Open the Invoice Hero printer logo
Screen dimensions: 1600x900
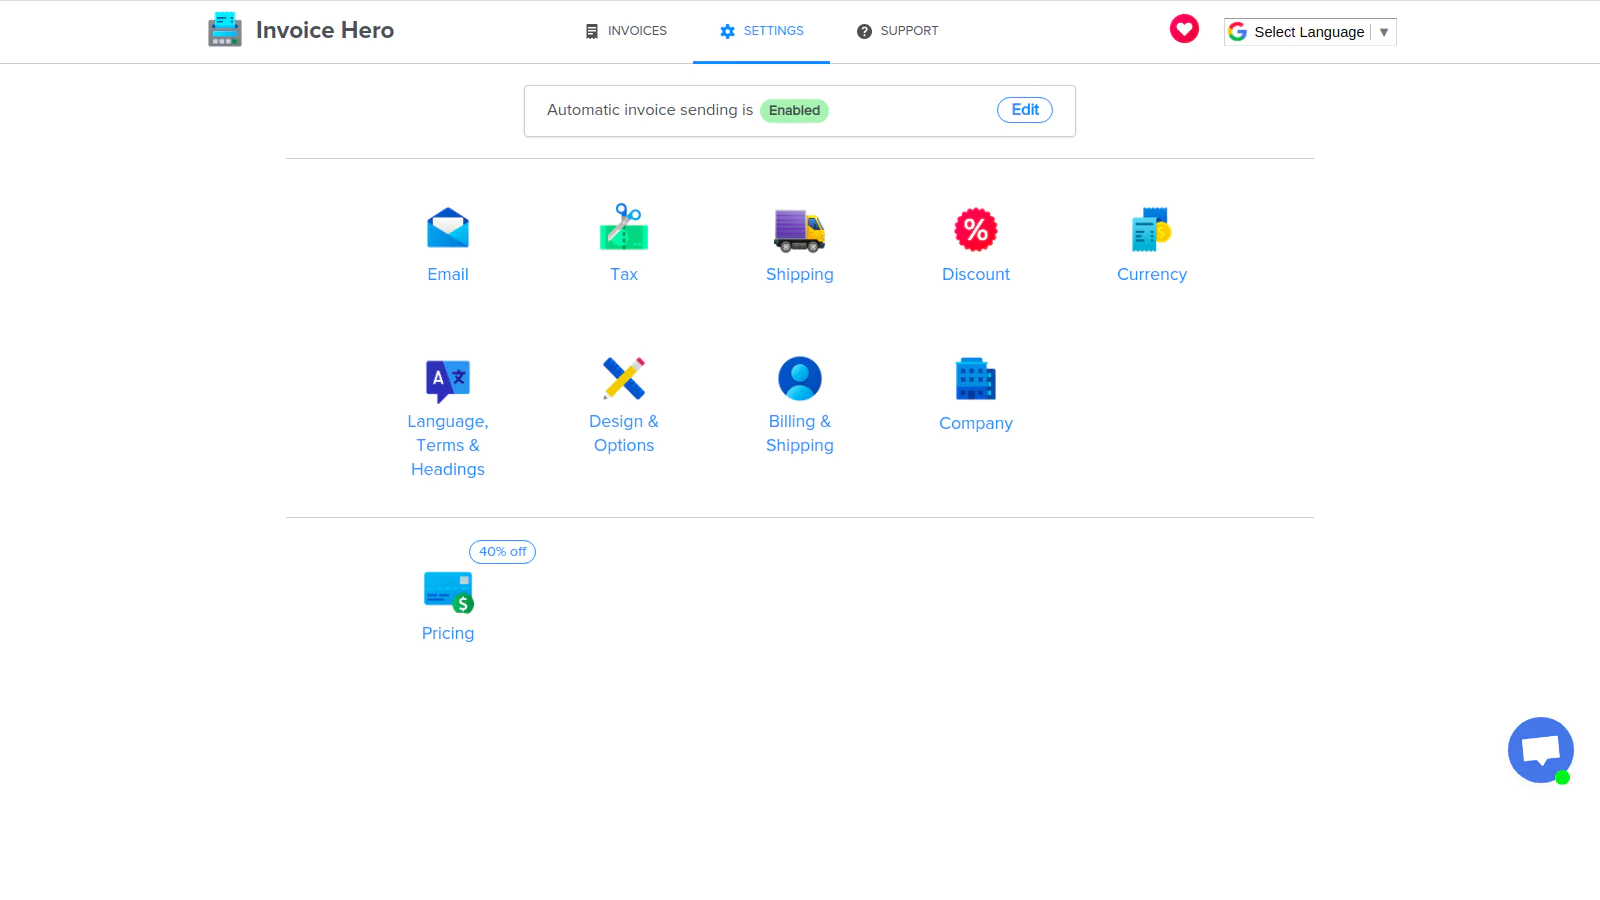coord(224,29)
